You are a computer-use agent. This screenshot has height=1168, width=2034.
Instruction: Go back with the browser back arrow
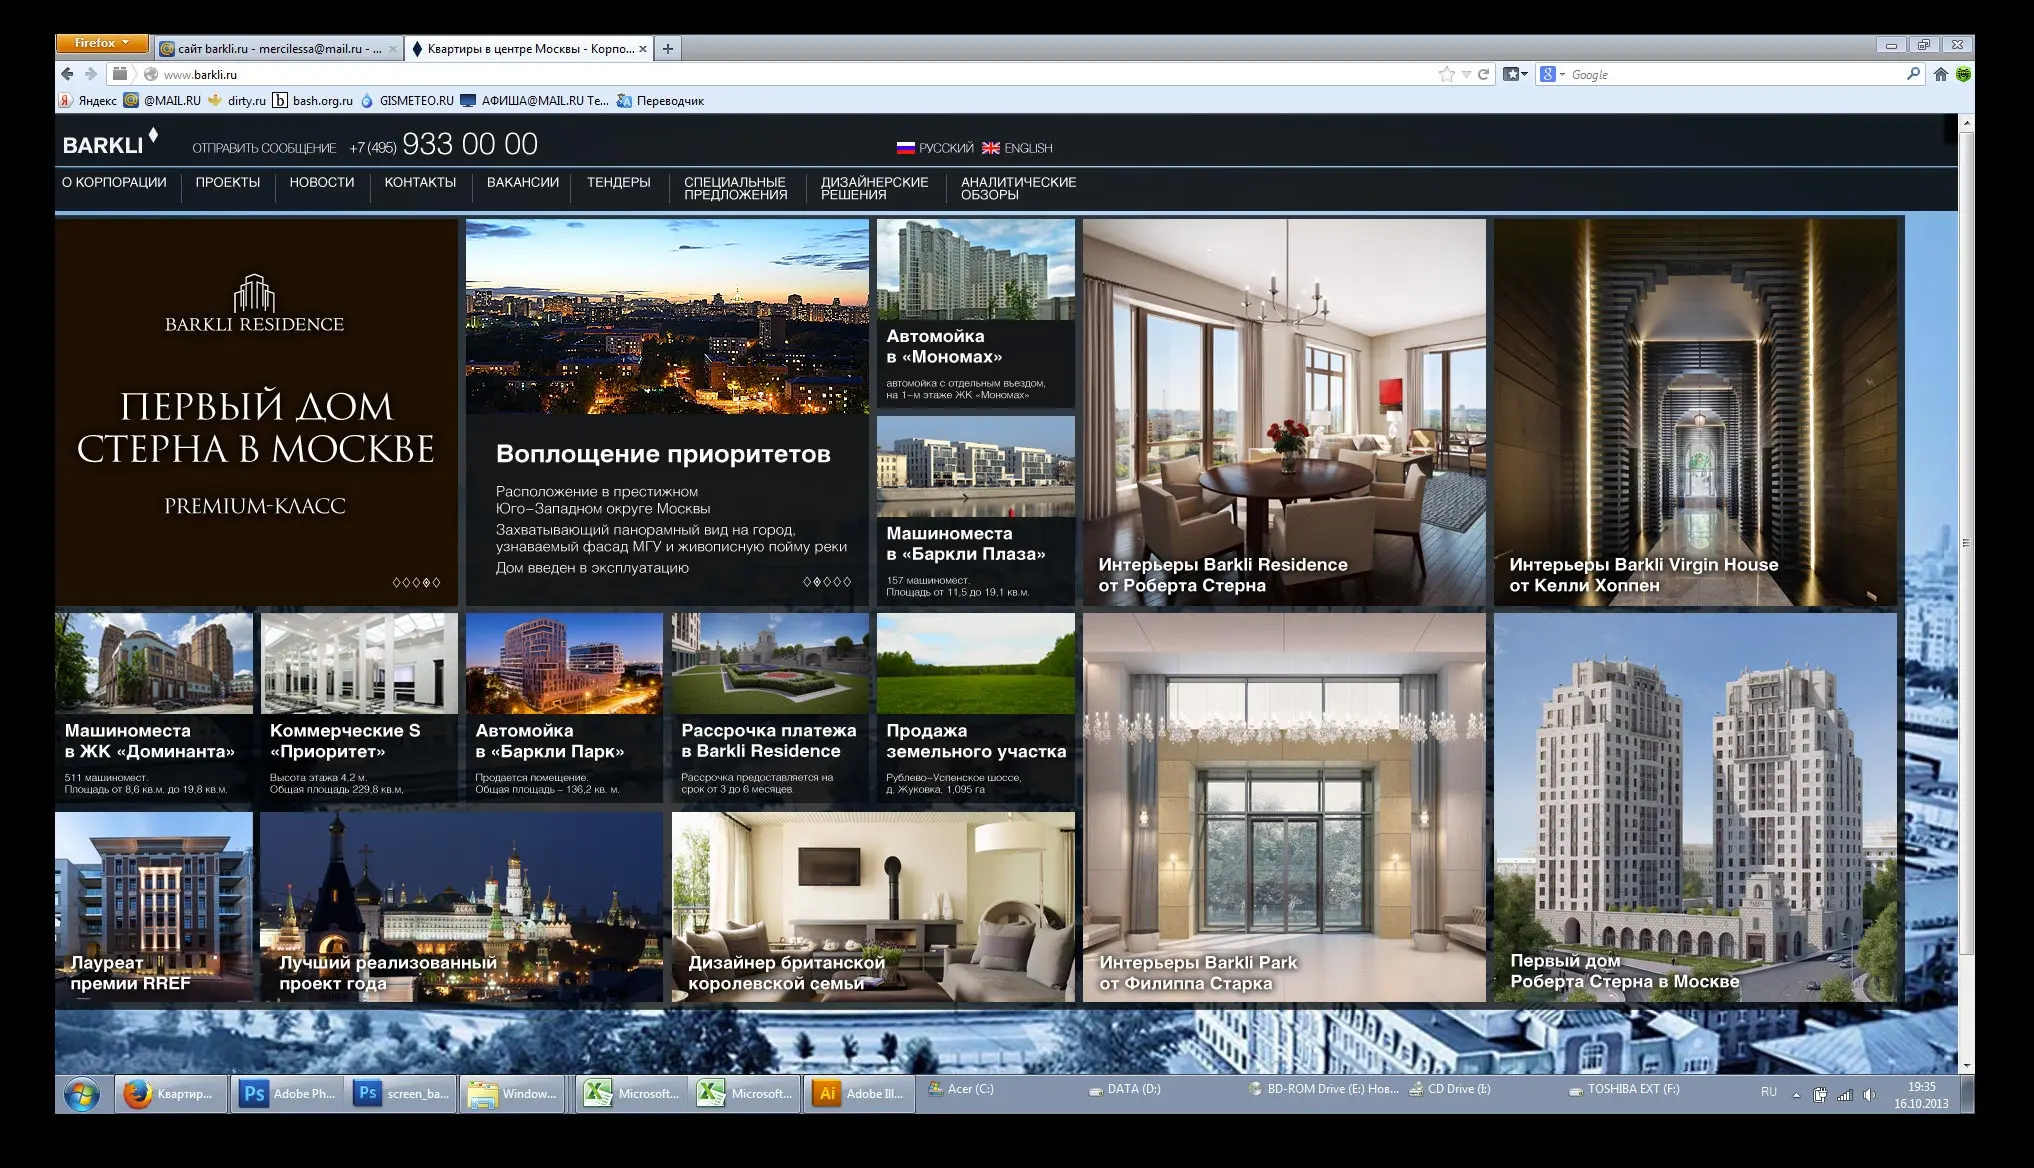point(67,74)
